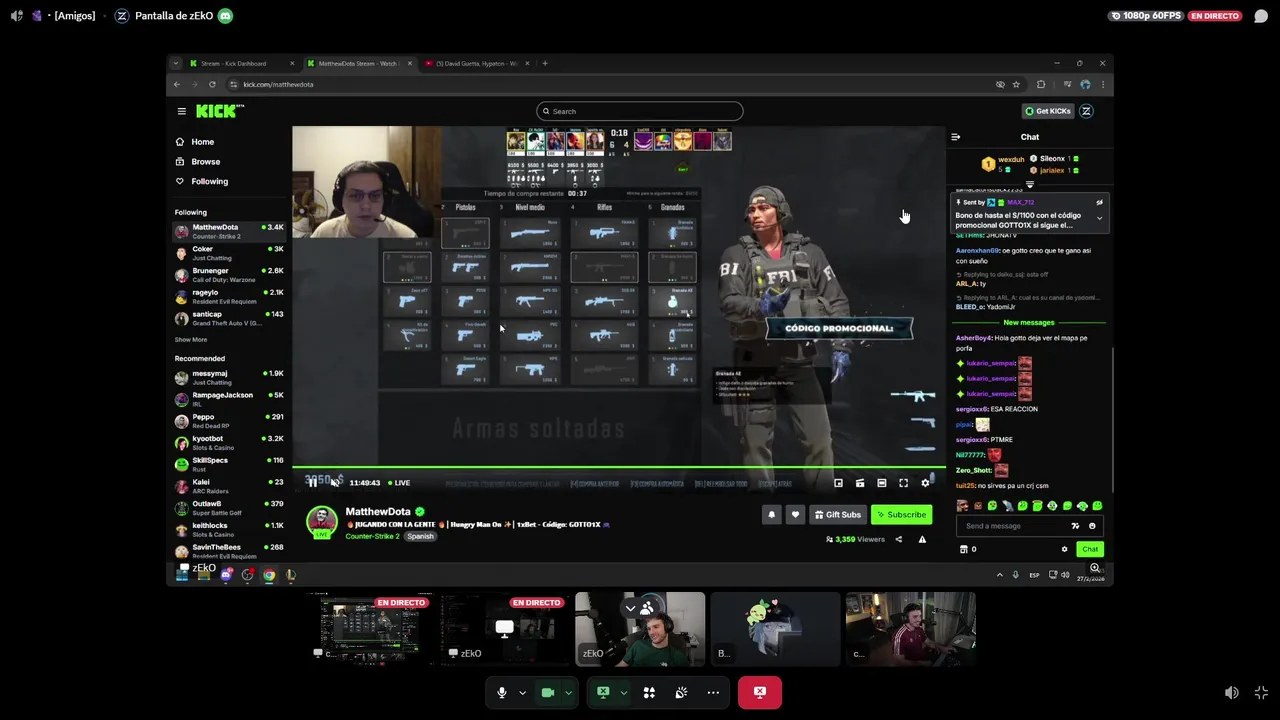This screenshot has width=1280, height=720.
Task: Open messymaj recommended channel
Action: click(x=229, y=378)
